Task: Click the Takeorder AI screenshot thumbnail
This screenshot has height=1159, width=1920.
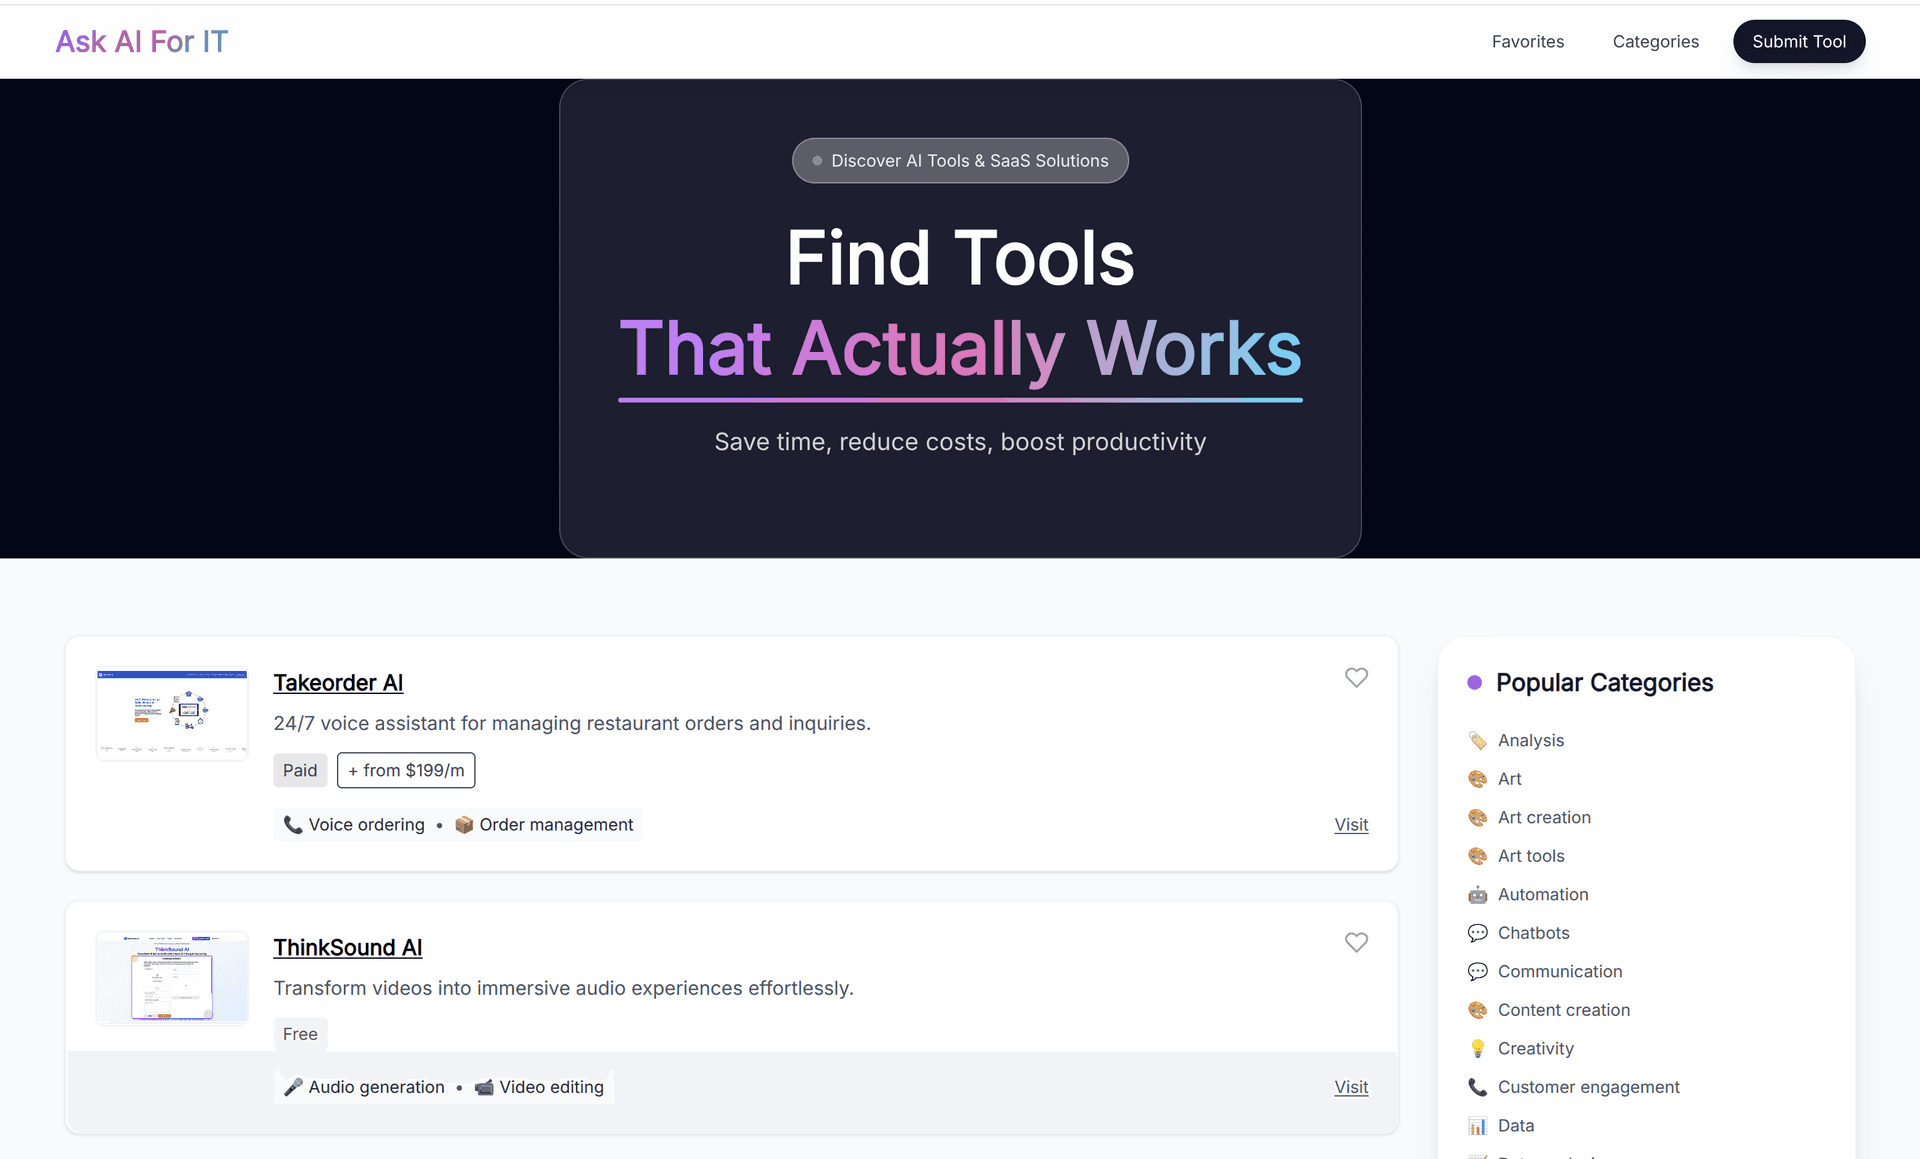Action: coord(171,713)
